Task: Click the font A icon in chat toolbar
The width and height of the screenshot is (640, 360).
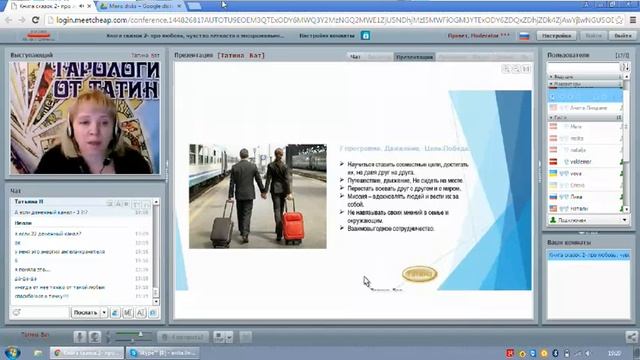Action: (x=140, y=313)
